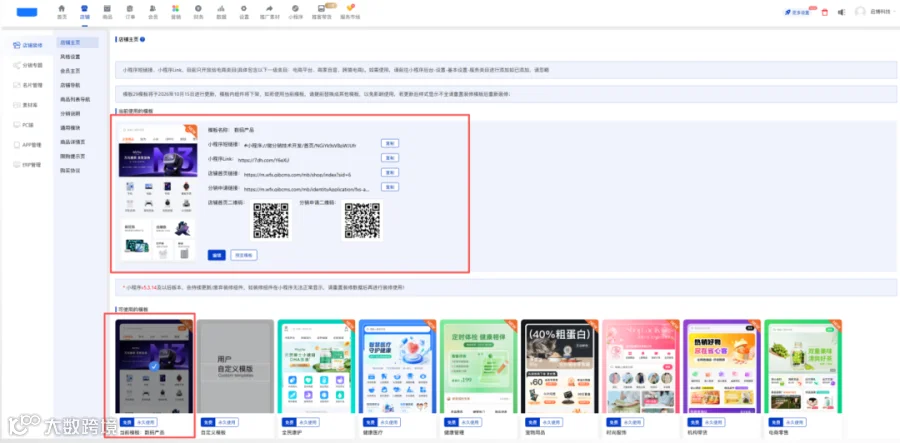Go to the 首页 home icon in top navigation

point(61,11)
